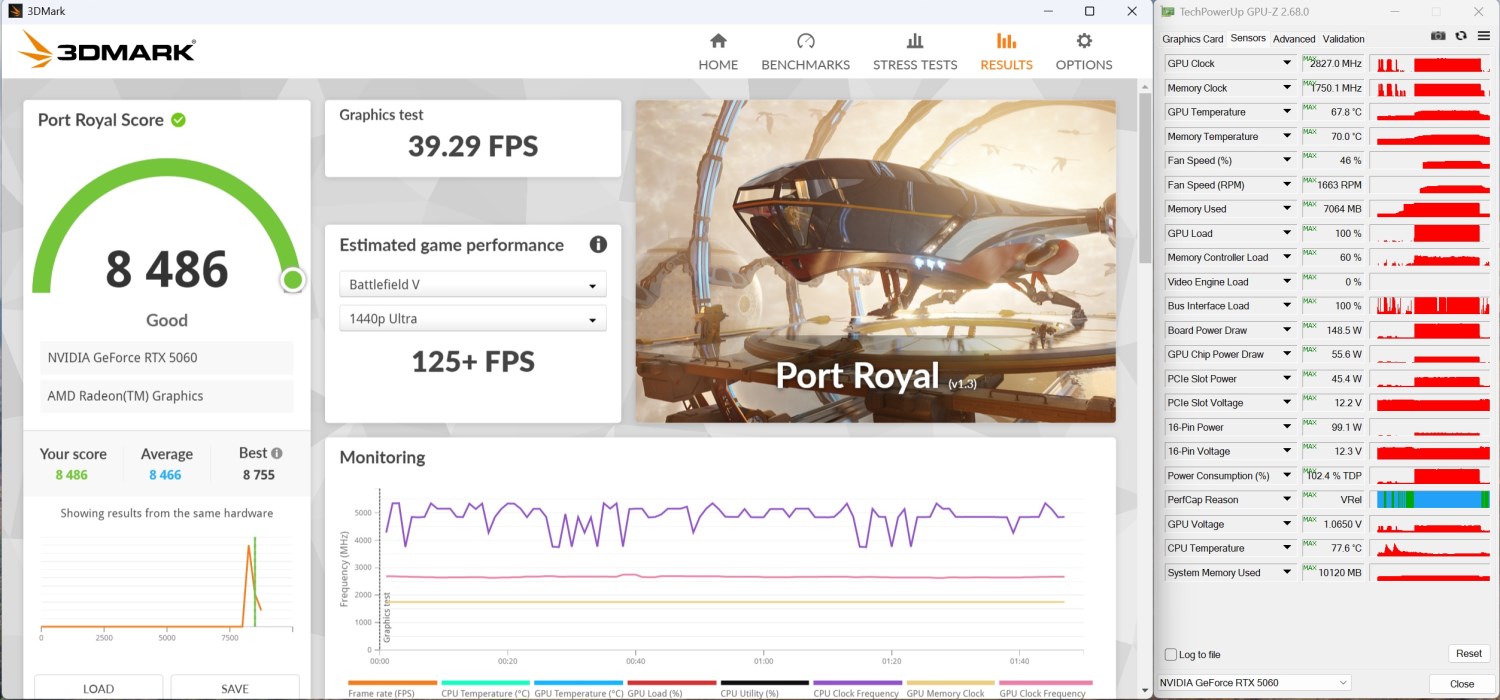The image size is (1500, 700).
Task: Enable the Log to file checkbox
Action: point(1171,655)
